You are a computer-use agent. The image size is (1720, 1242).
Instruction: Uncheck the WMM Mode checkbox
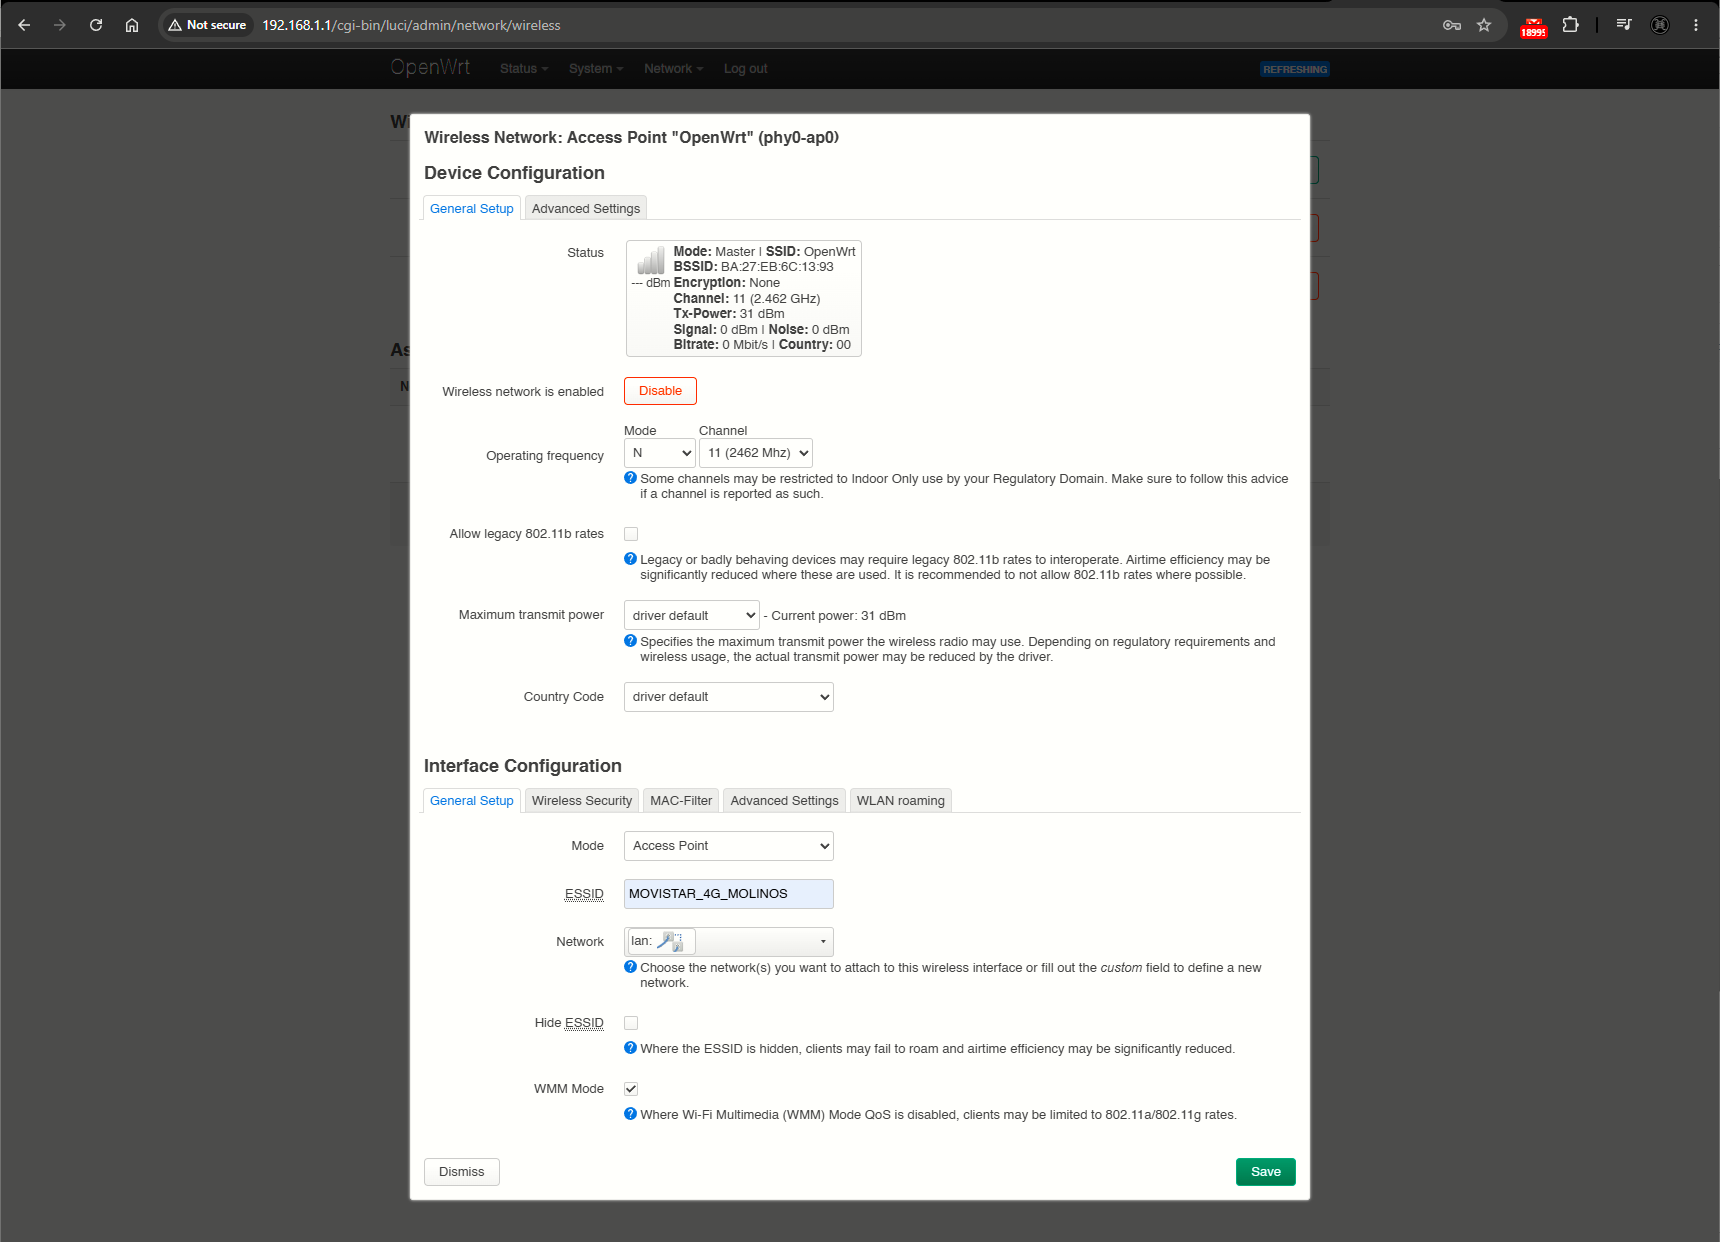(631, 1089)
